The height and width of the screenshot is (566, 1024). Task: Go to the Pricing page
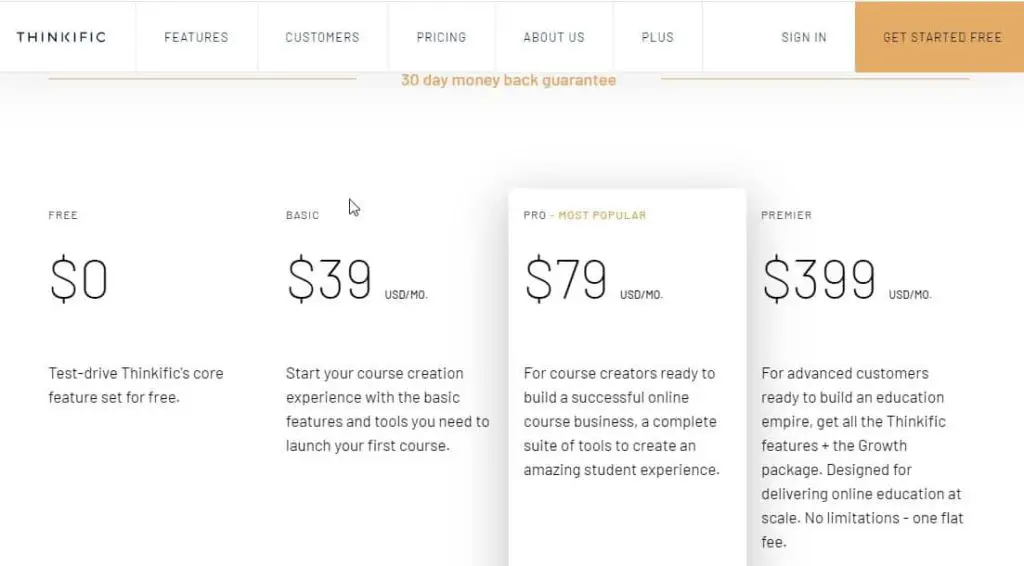tap(441, 37)
